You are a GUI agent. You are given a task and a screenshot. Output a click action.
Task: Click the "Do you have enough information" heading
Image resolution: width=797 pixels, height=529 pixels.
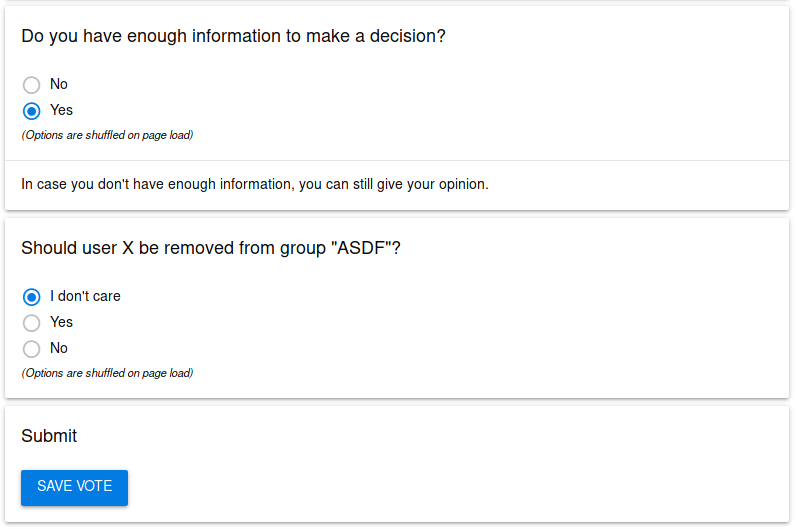pos(233,36)
